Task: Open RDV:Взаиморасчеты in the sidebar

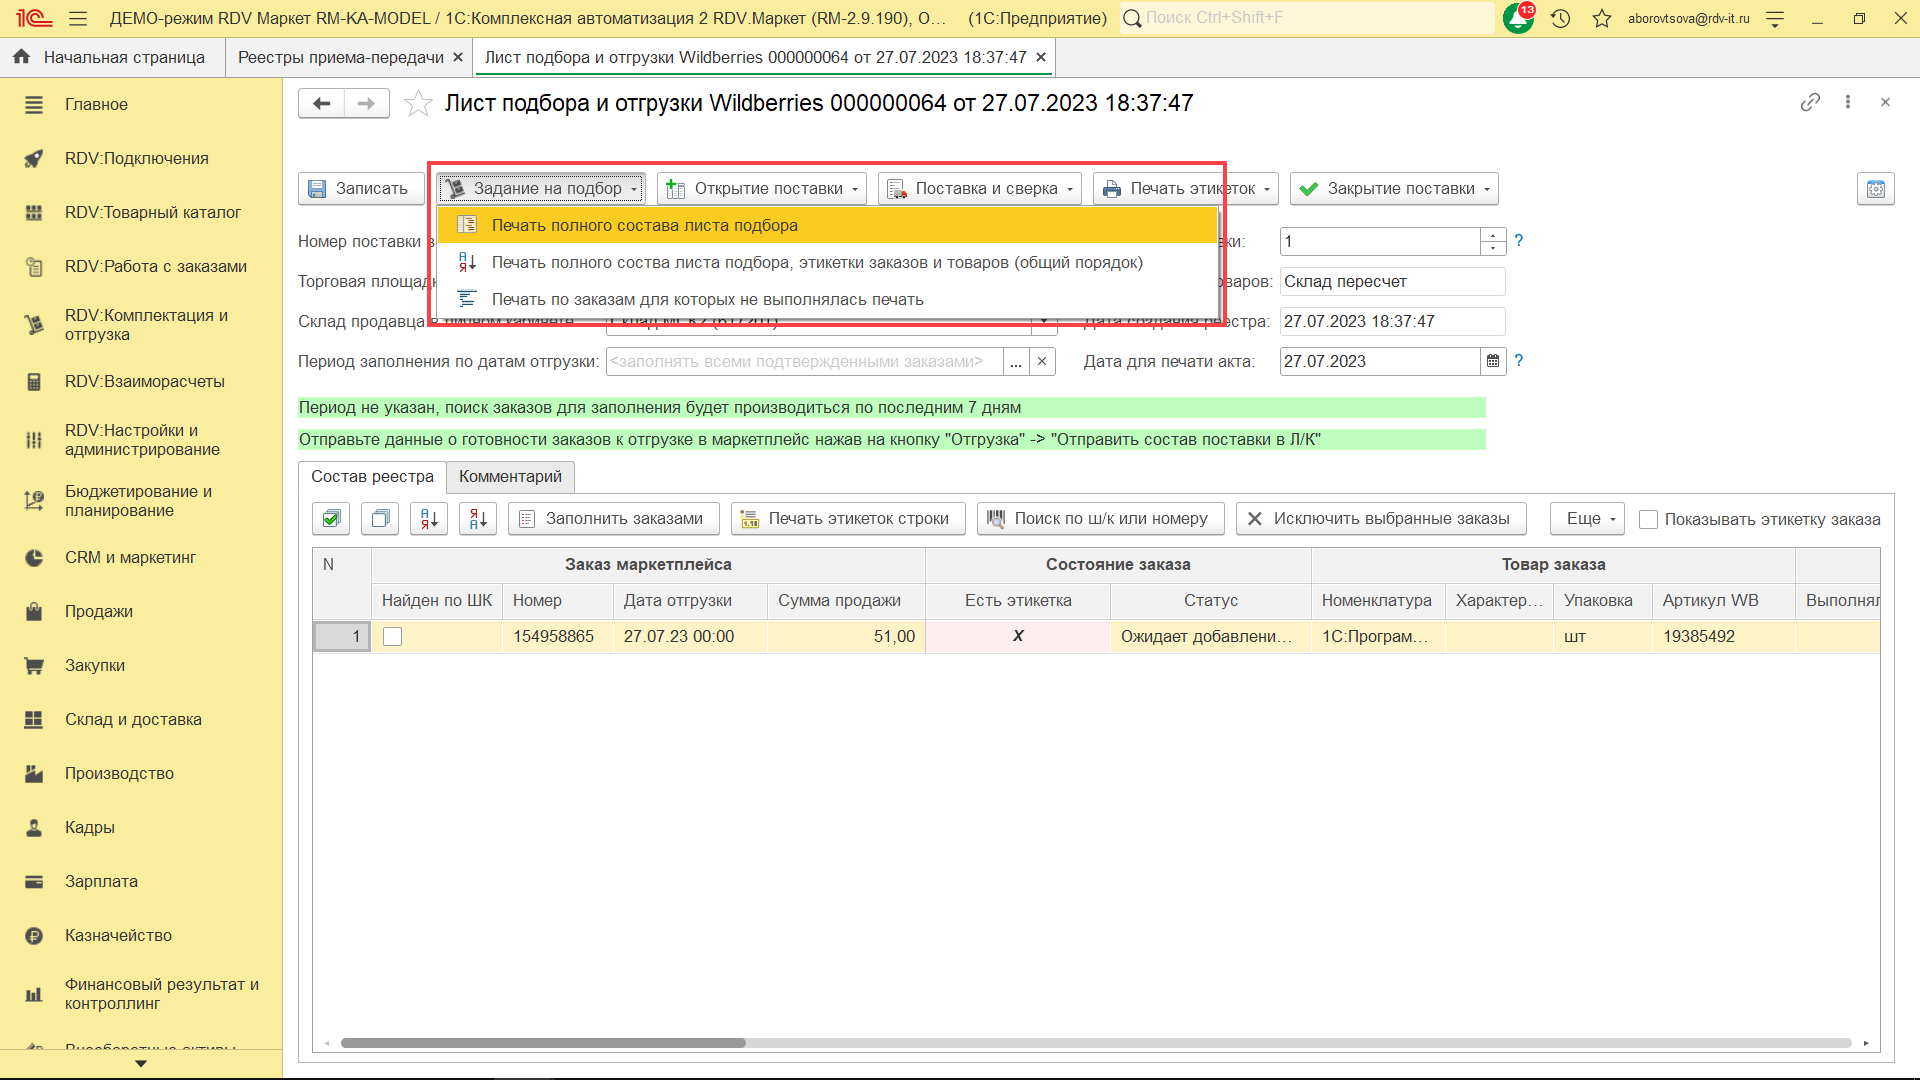Action: coord(145,381)
